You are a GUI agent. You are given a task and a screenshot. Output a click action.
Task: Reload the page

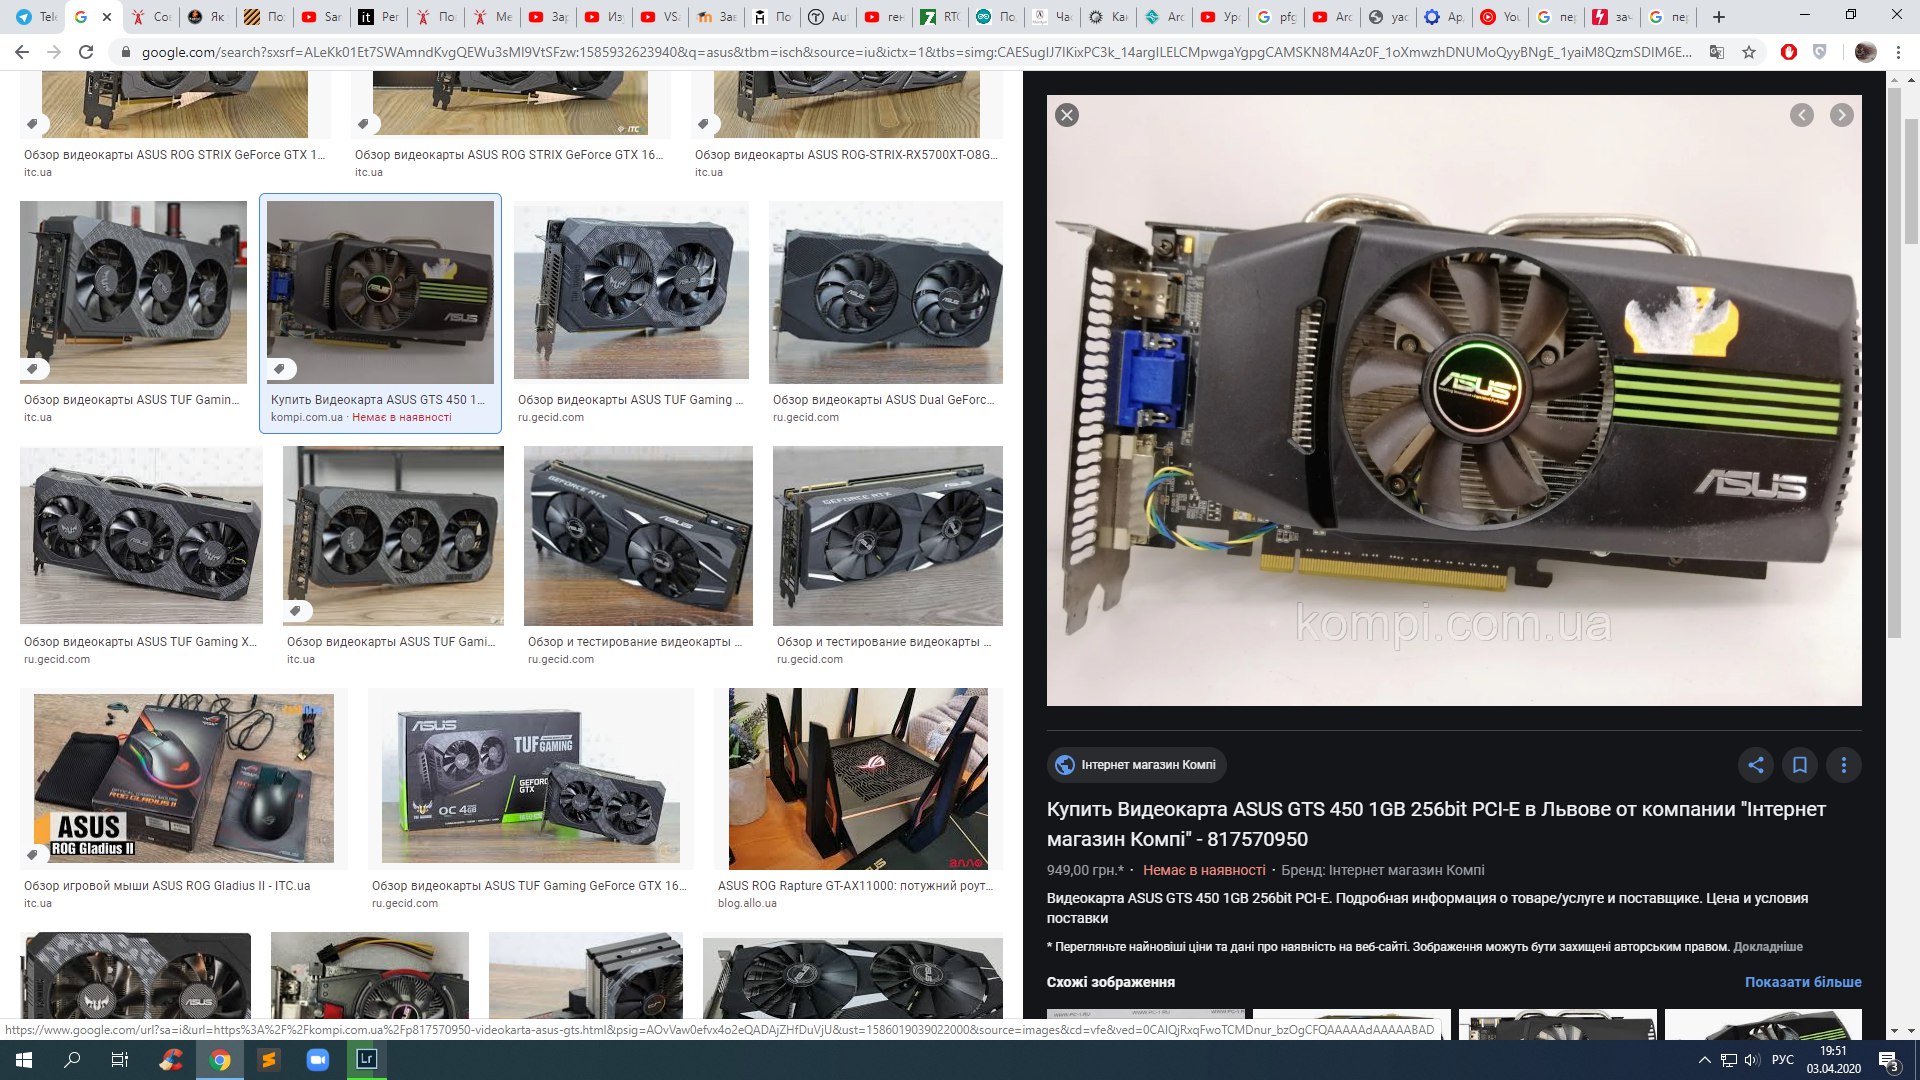(x=86, y=52)
